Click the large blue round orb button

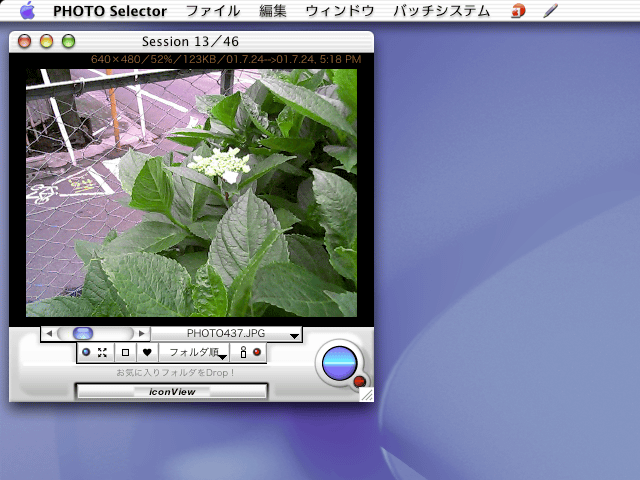(339, 363)
